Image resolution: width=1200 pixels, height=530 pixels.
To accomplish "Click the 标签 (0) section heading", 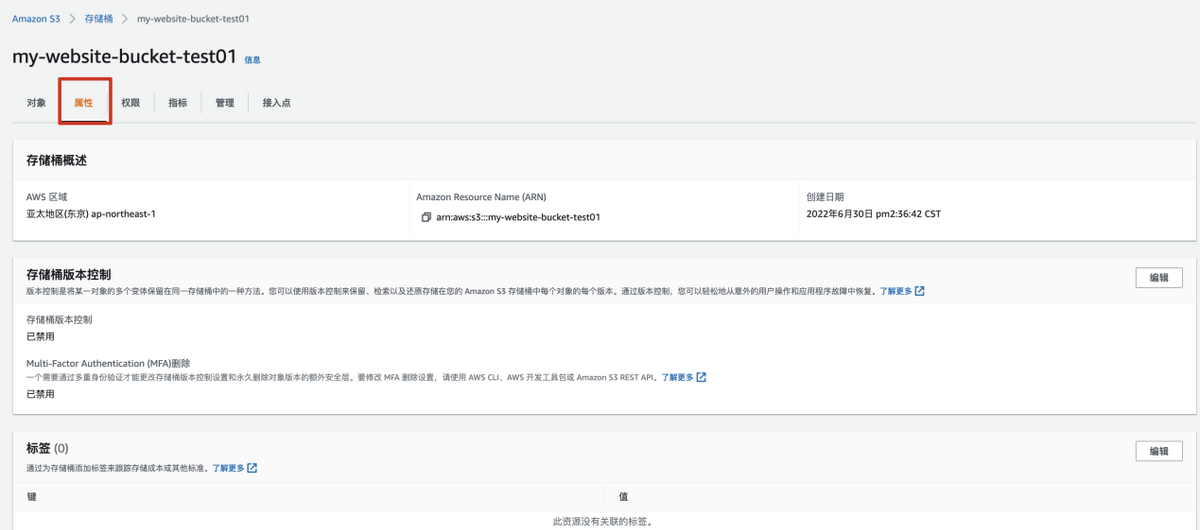I will 47,448.
